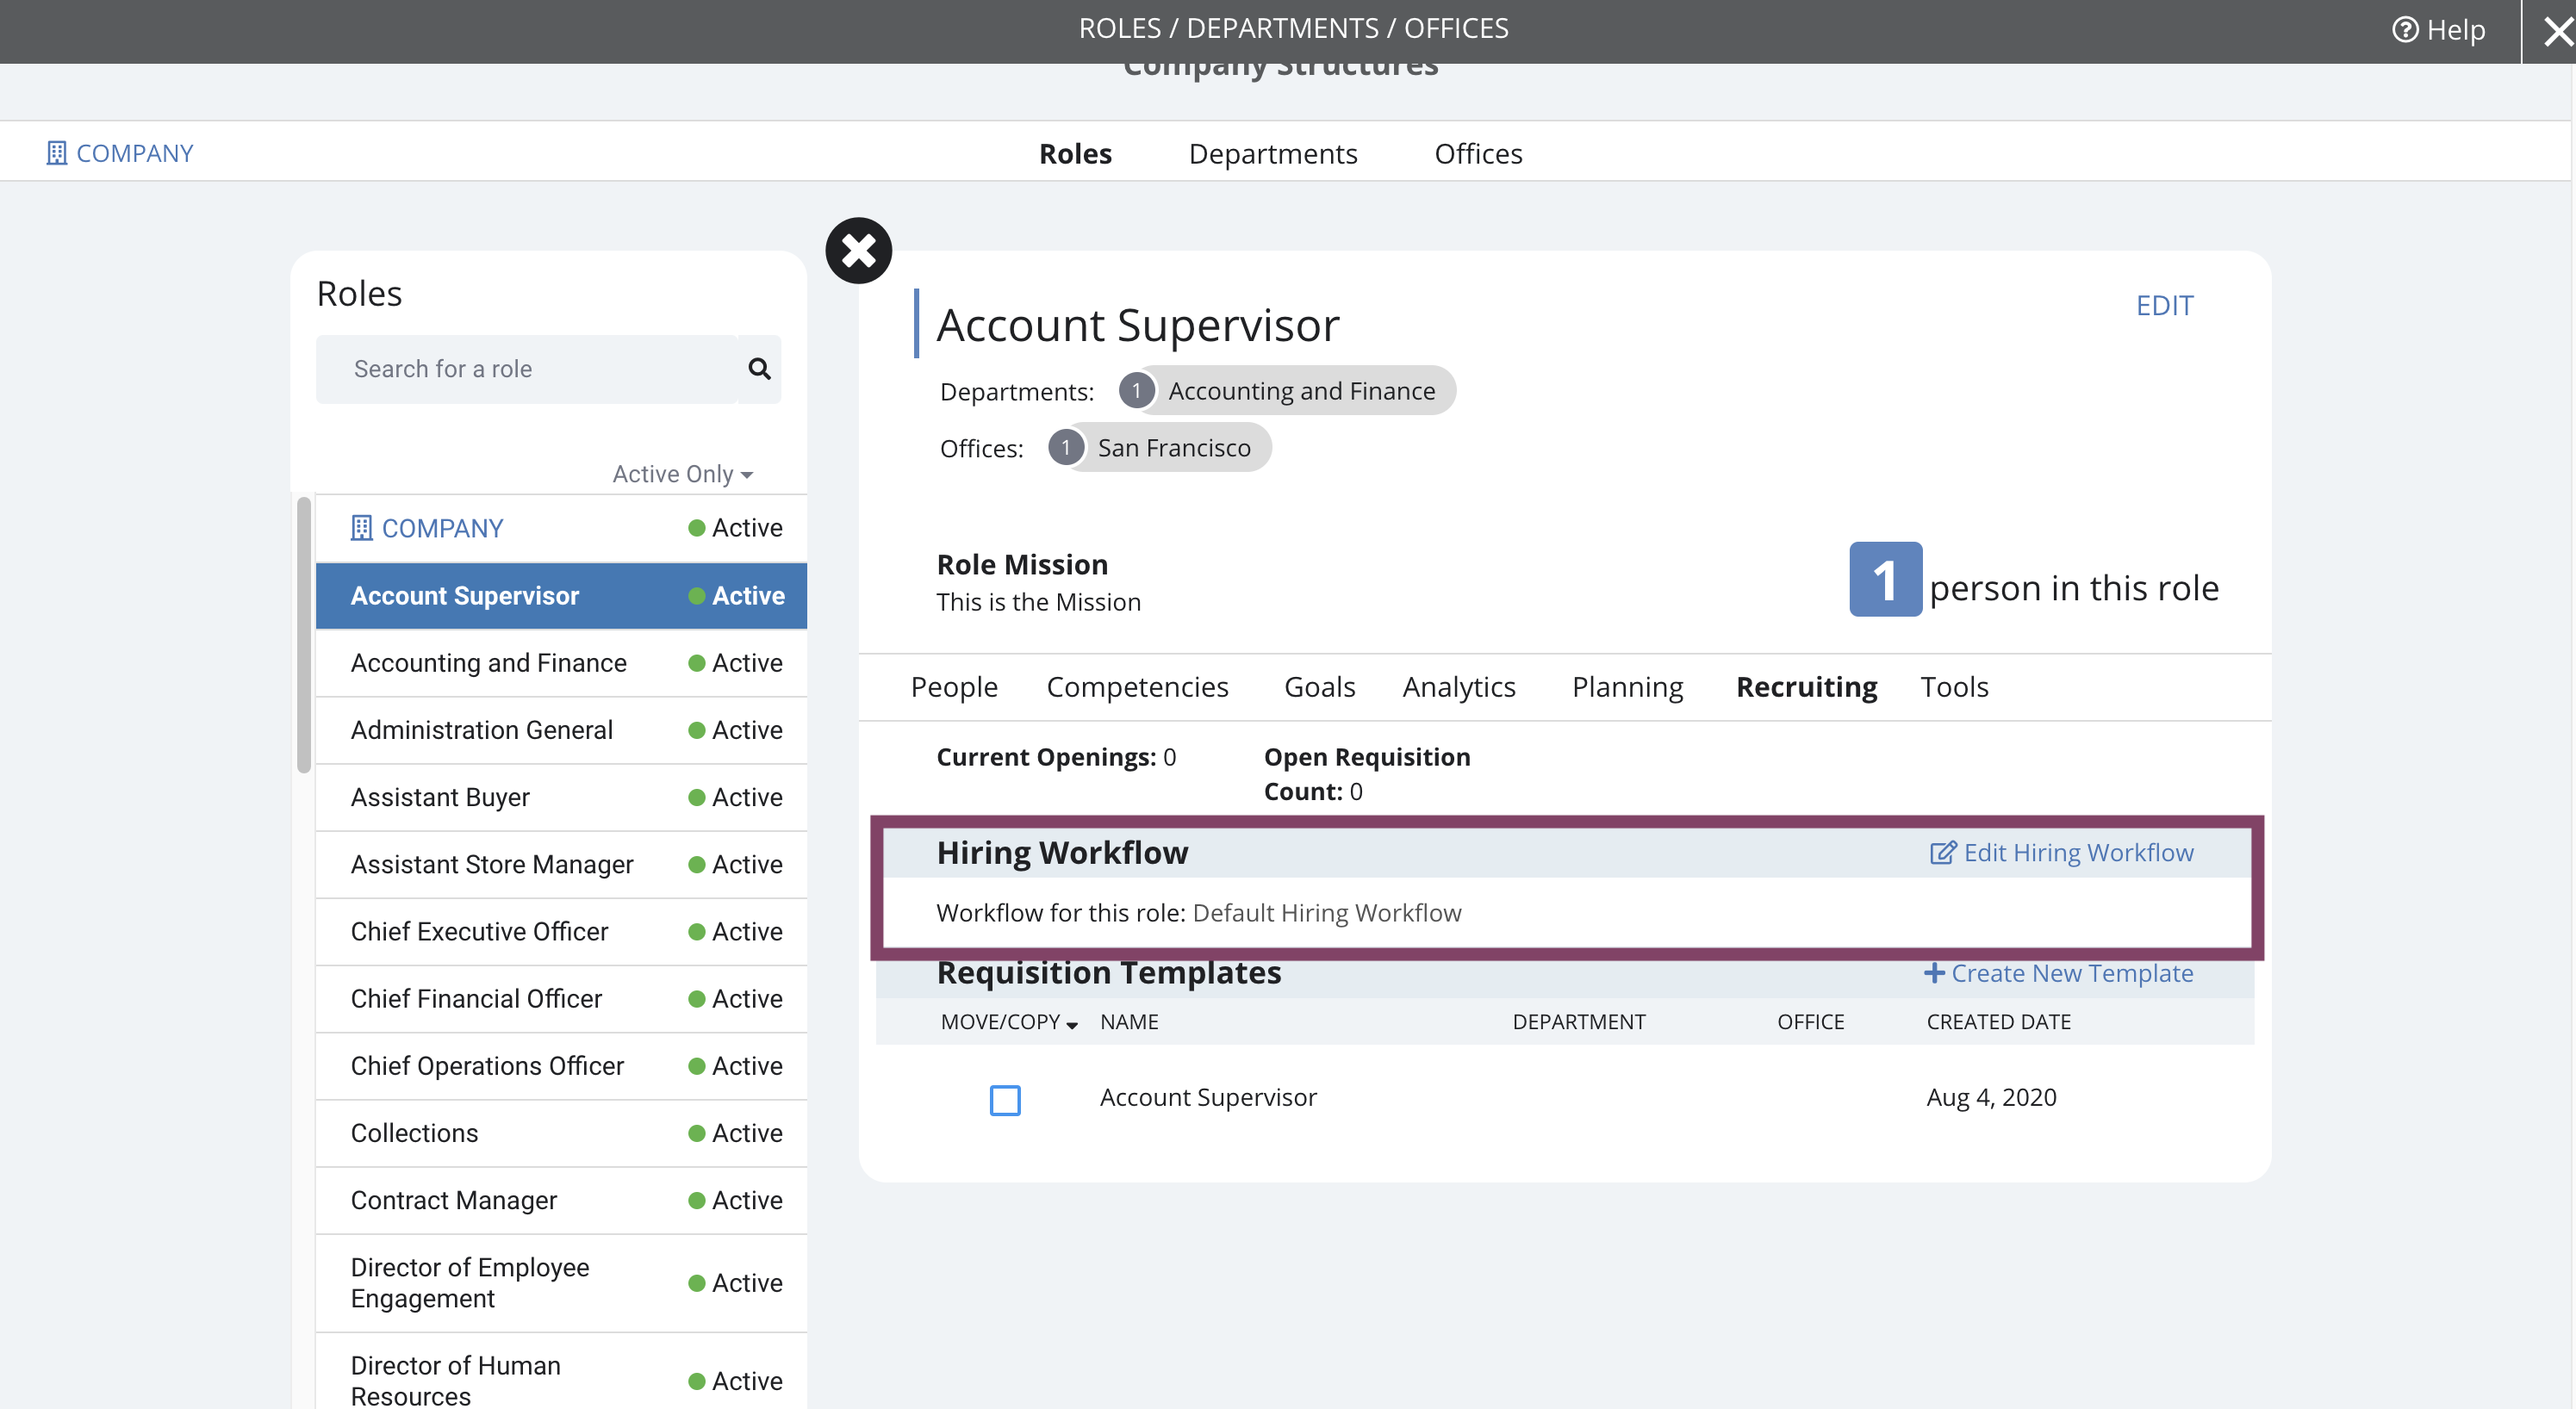Screen dimensions: 2576x1409
Task: Click the CREATED DATE column header
Action: [1998, 1022]
